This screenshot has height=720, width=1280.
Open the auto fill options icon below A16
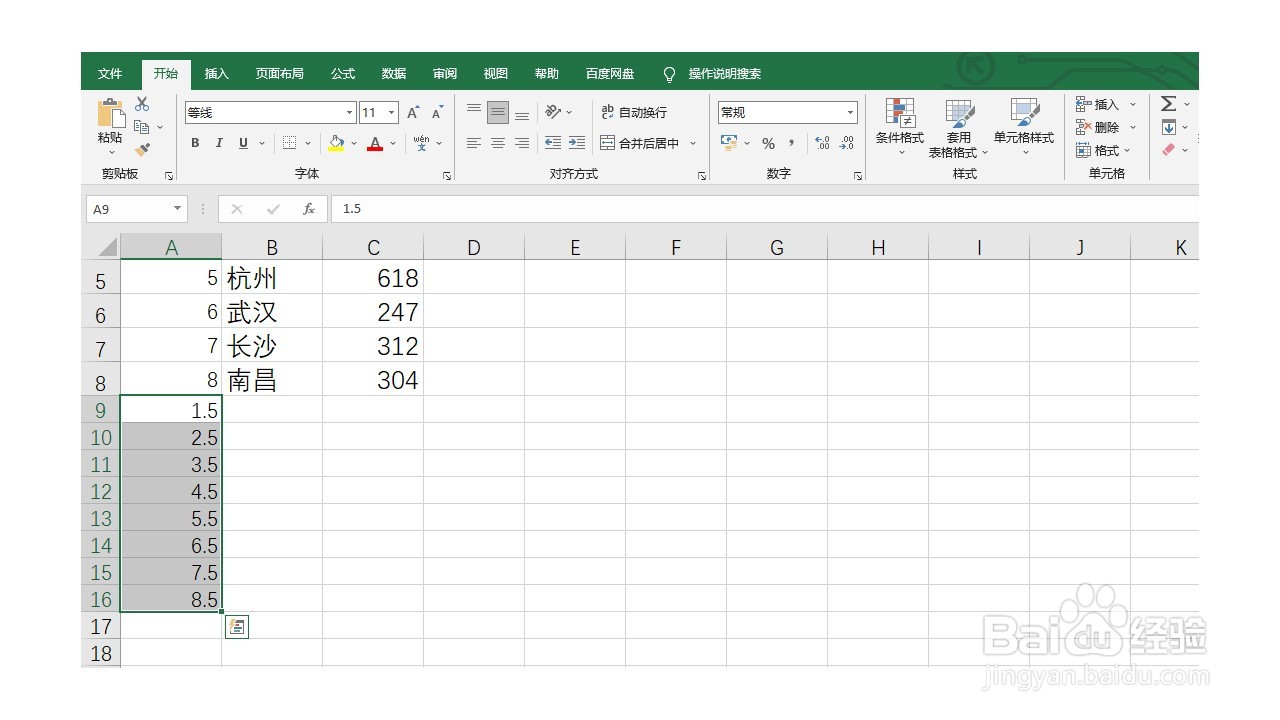tap(237, 627)
